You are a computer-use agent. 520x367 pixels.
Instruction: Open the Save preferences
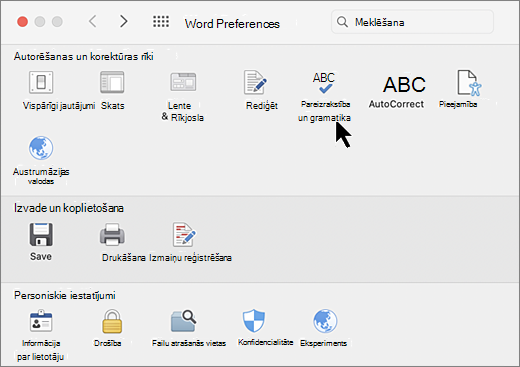[41, 234]
